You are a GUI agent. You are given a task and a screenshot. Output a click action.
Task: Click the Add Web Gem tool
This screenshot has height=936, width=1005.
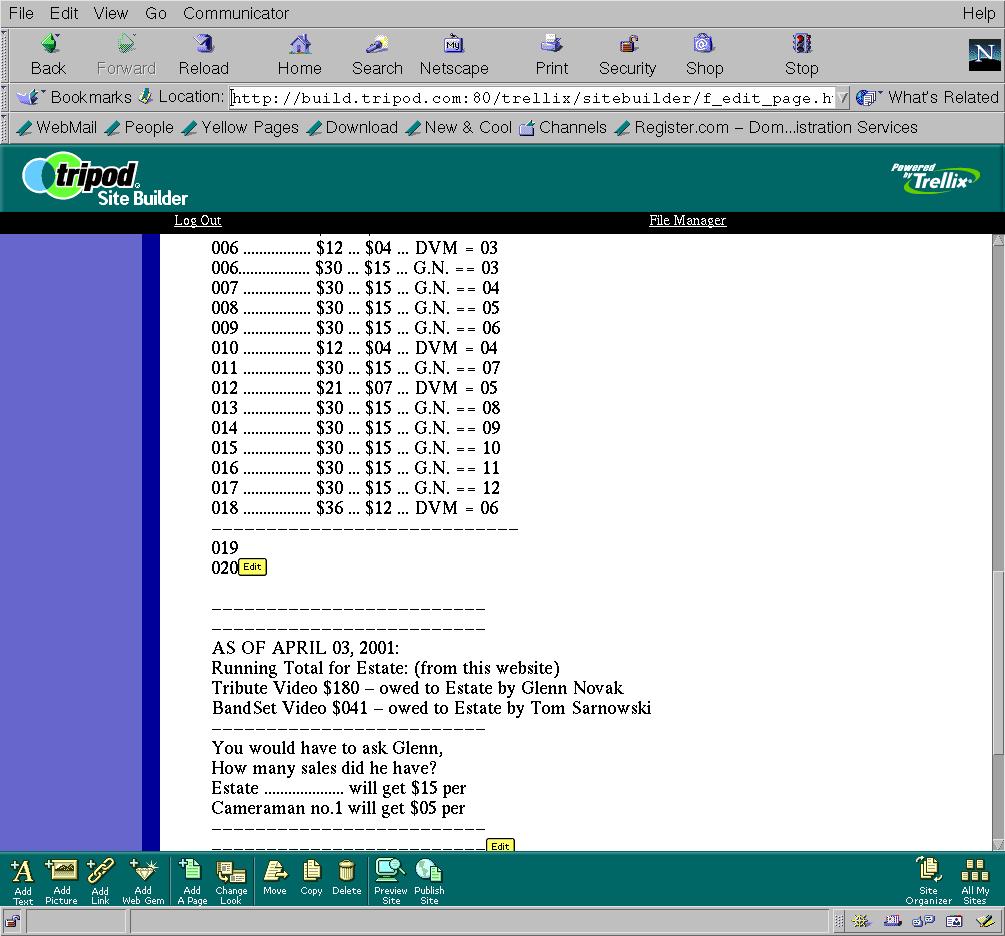143,882
